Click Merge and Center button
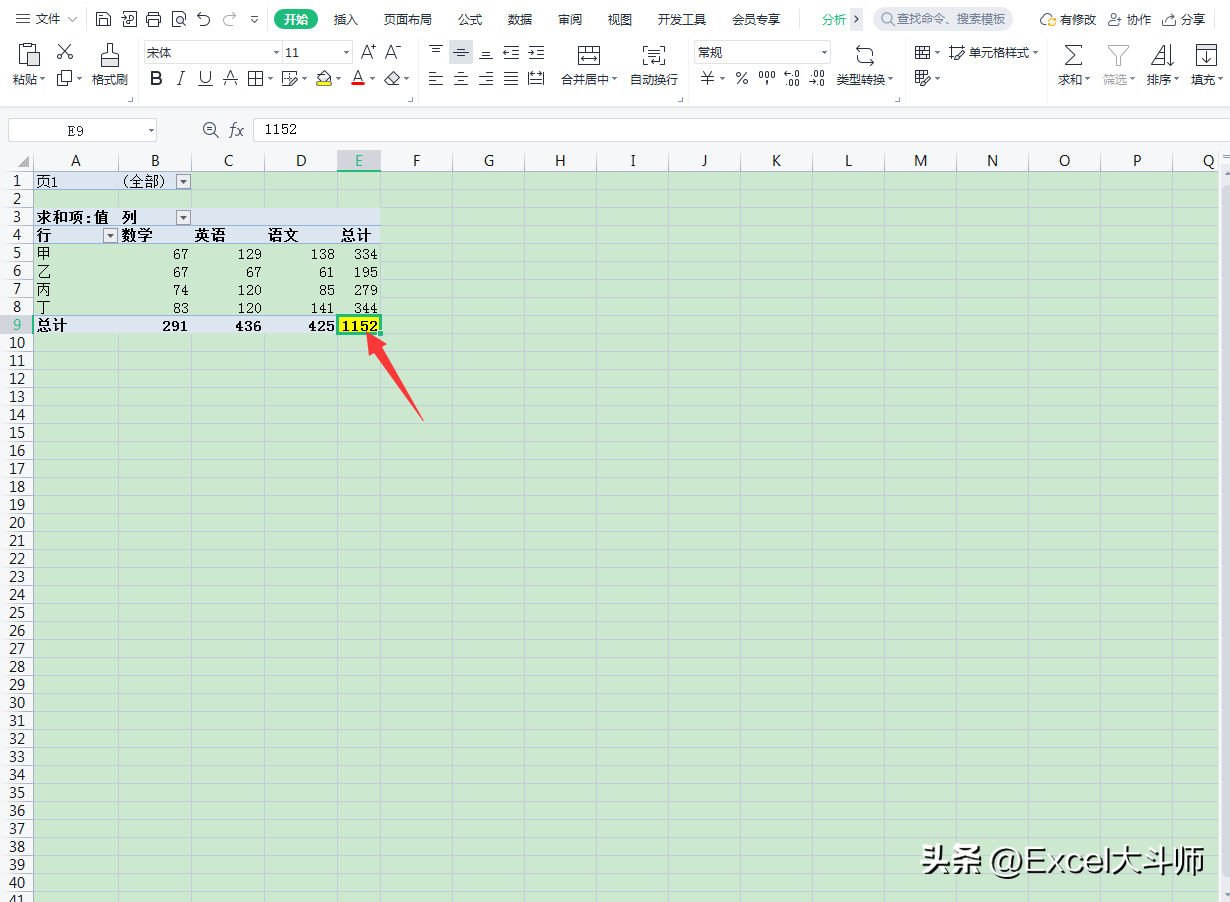 589,64
